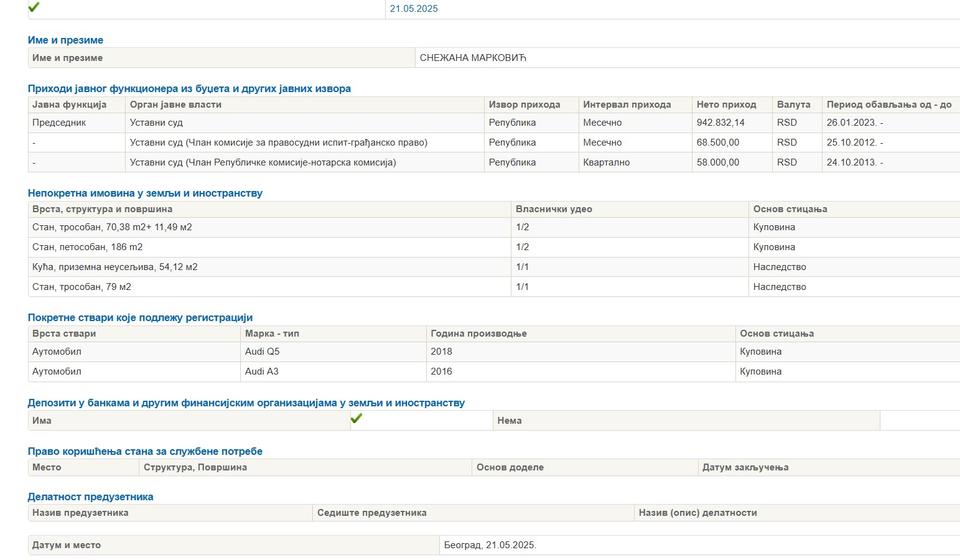Click the Власнички удео column header
This screenshot has width=960, height=560.
553,209
